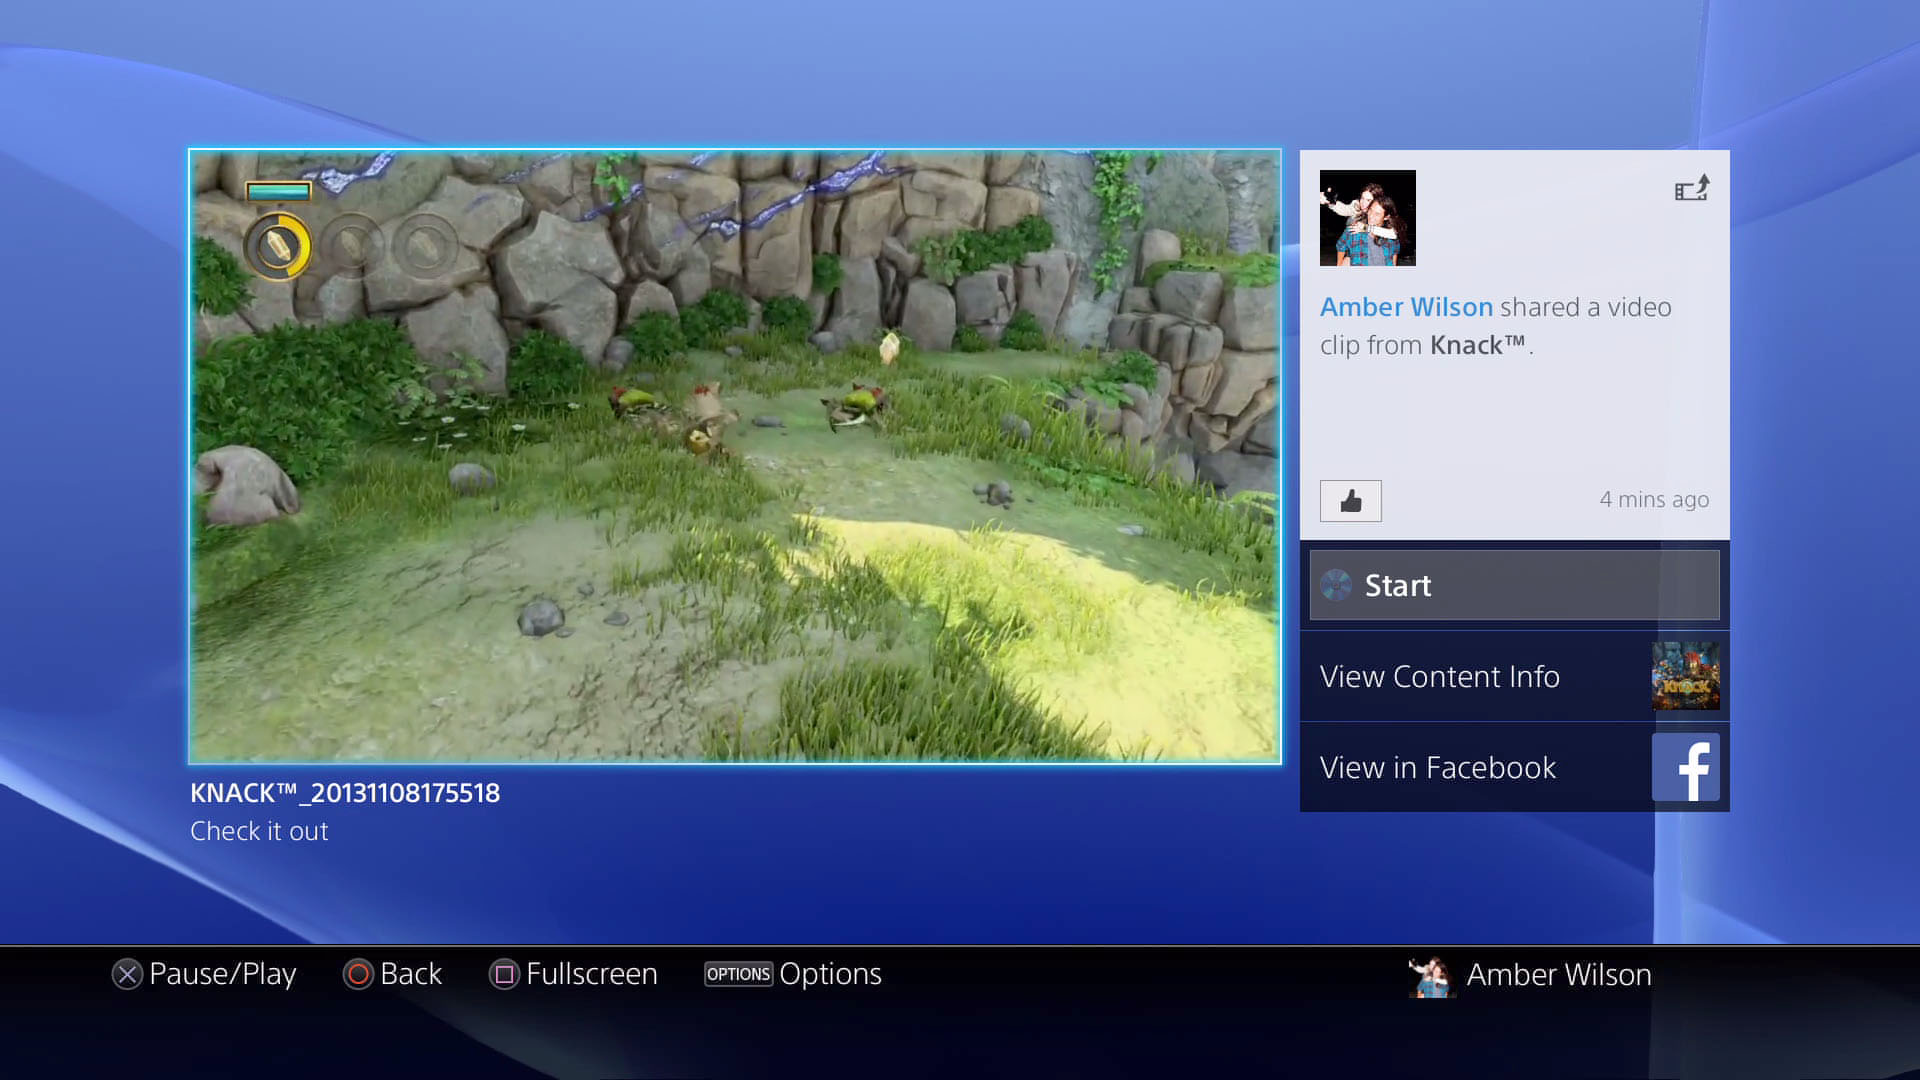Image resolution: width=1920 pixels, height=1080 pixels.
Task: Click the square button Fullscreen icon
Action: (x=504, y=974)
